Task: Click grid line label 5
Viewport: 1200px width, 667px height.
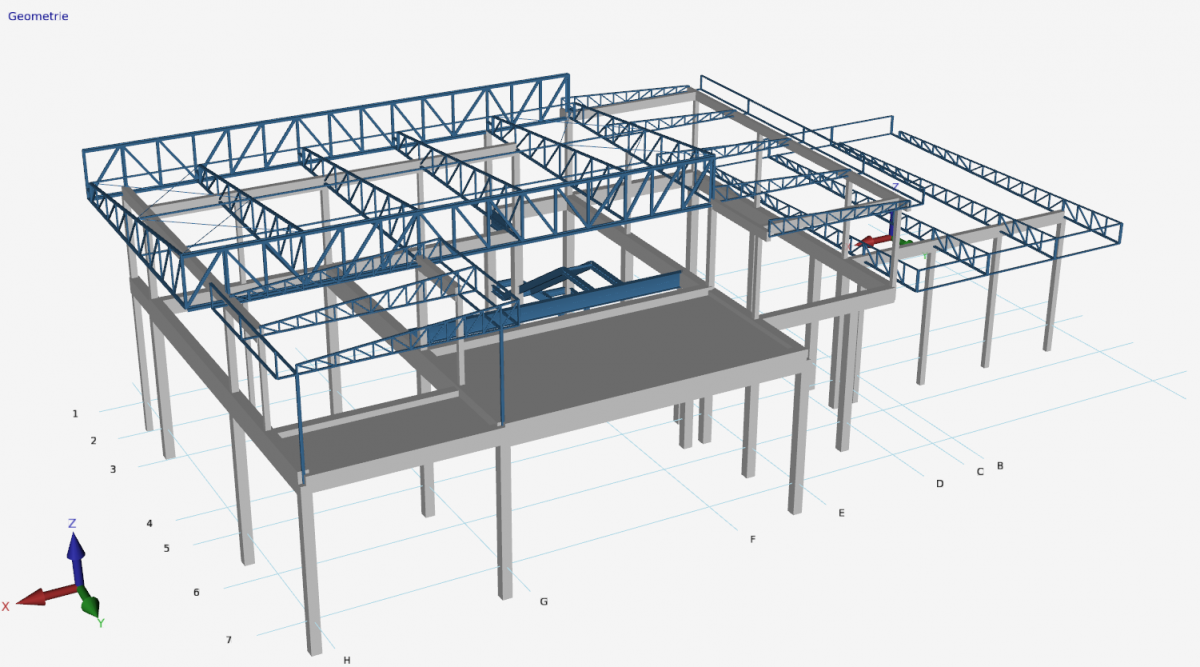Action: tap(167, 548)
